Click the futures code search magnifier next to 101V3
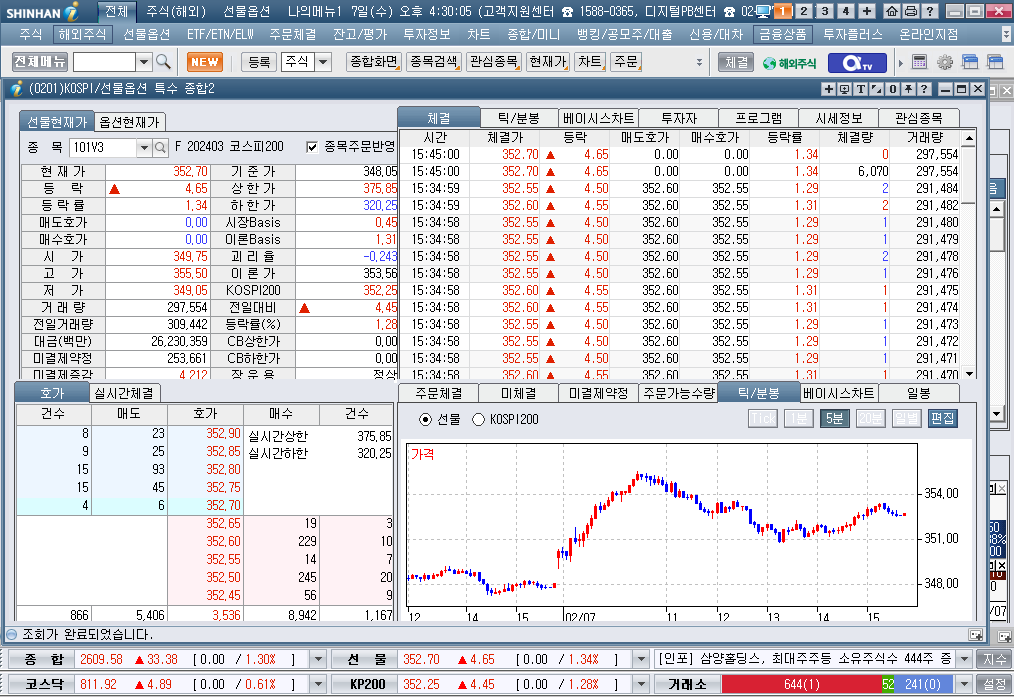1014x698 pixels. (160, 147)
